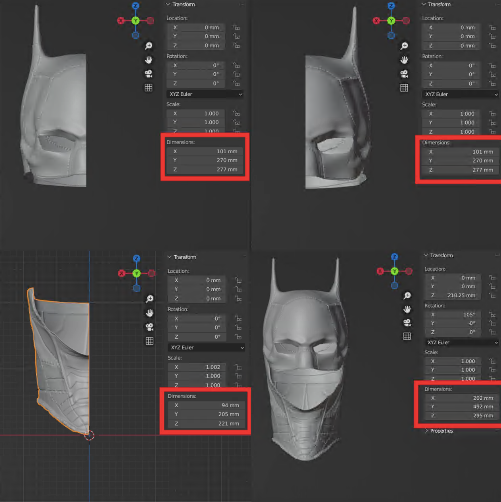This screenshot has height=502, width=501.
Task: Click green Y gizmo axis in bottom-left neck-piece screenshot
Action: [136, 273]
